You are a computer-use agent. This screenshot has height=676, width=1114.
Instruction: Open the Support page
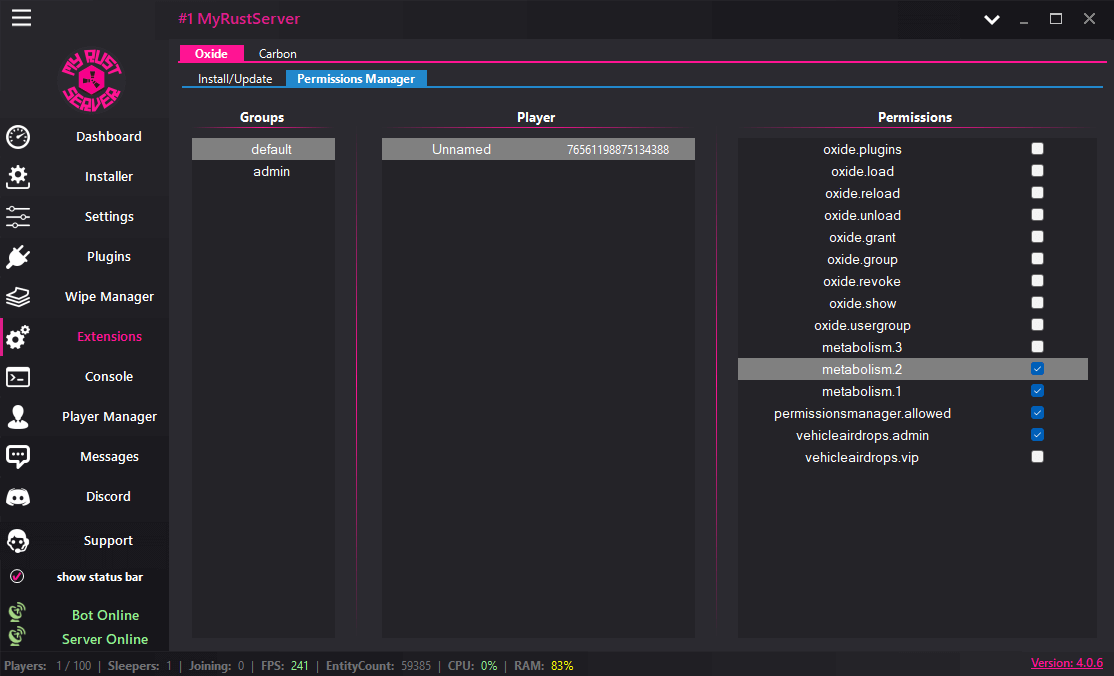pyautogui.click(x=108, y=540)
